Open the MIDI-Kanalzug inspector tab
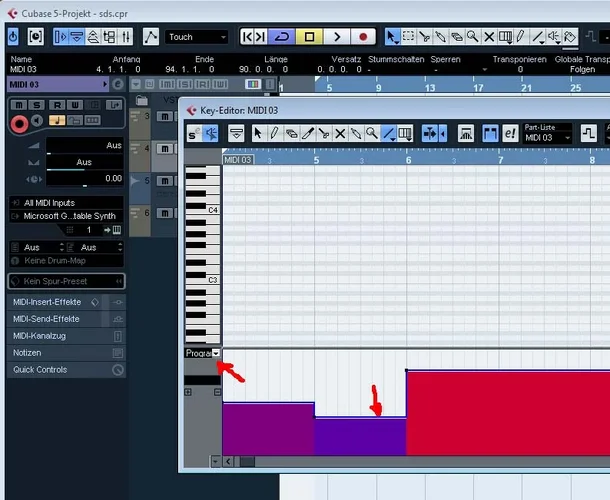 click(x=66, y=336)
